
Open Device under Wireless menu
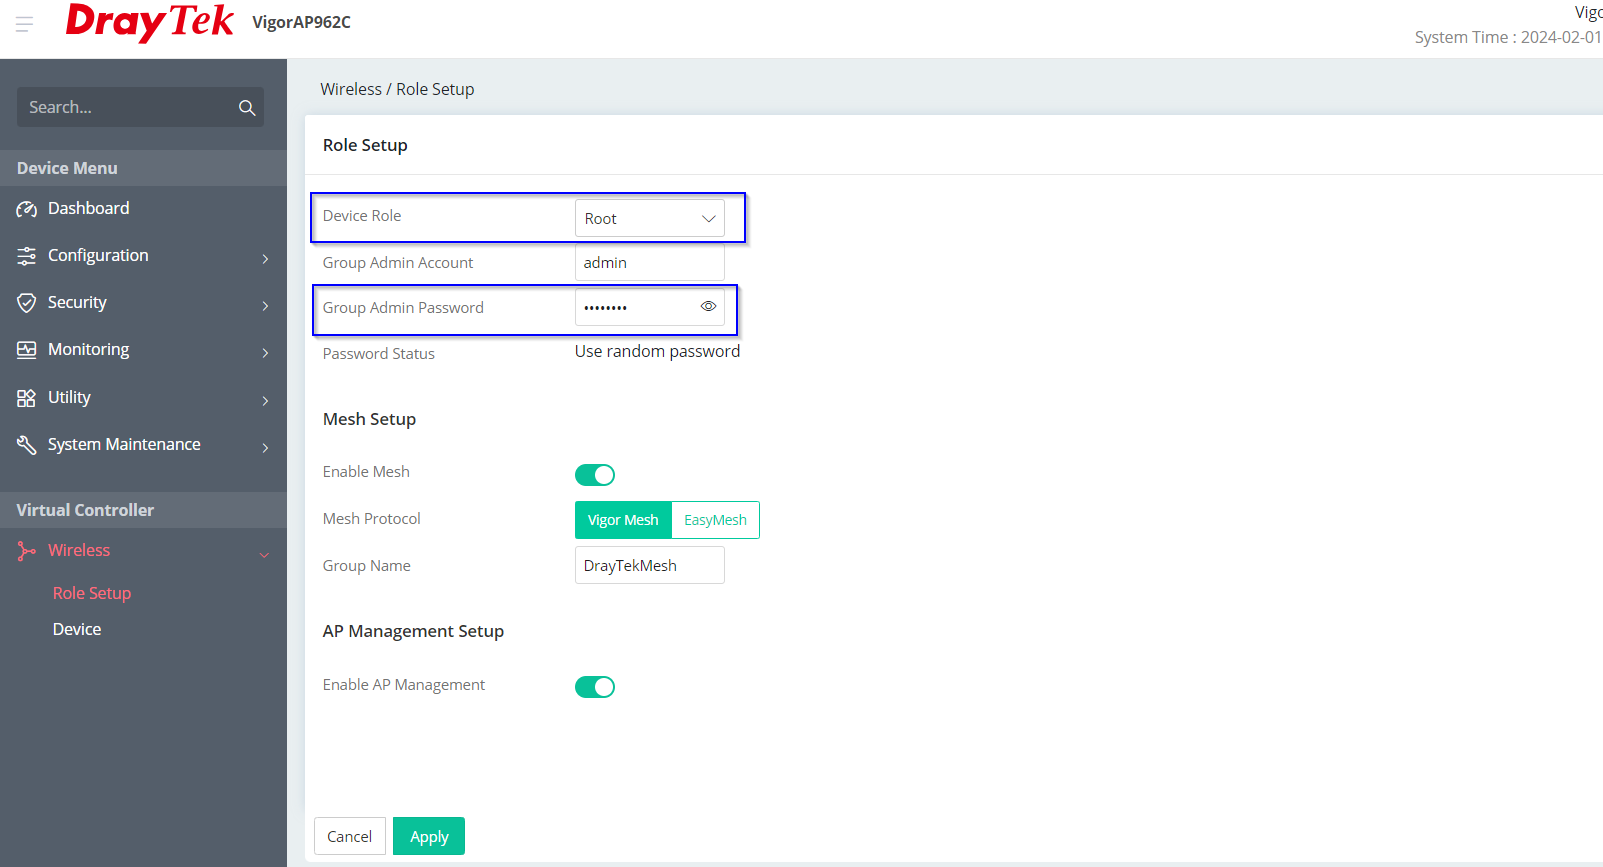(x=77, y=629)
